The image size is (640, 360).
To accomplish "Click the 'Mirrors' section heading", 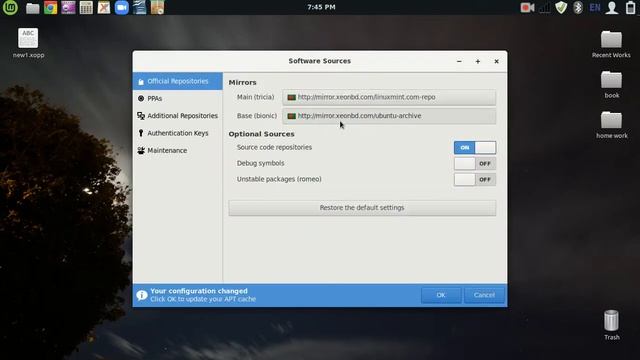I will [242, 82].
